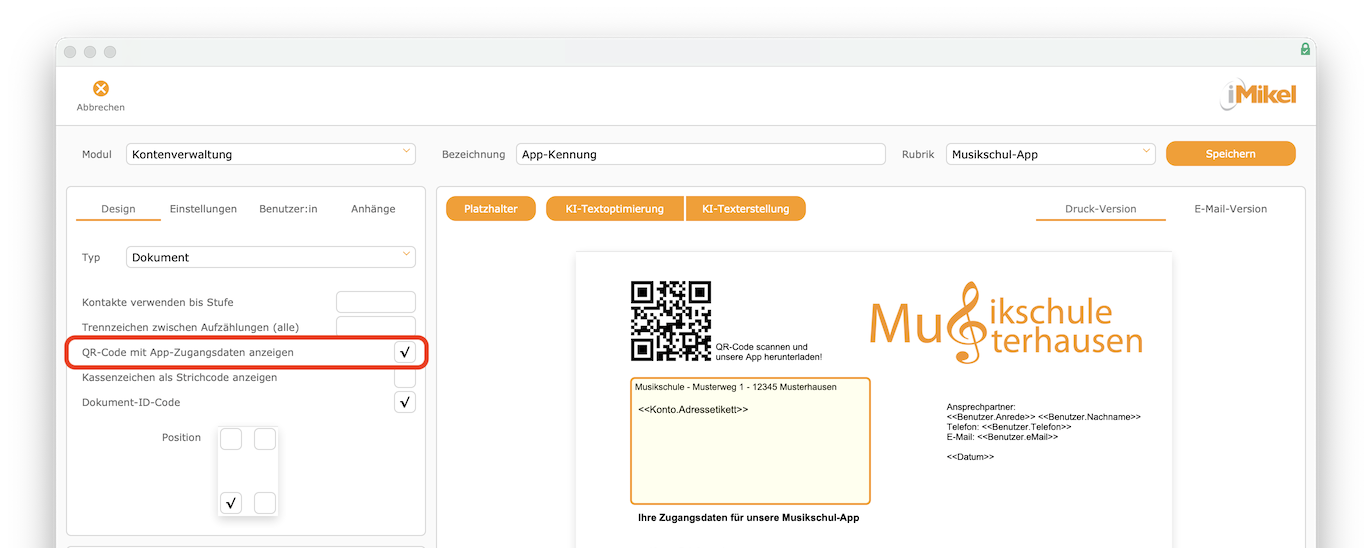Switch to the Design tab
Image resolution: width=1372 pixels, height=548 pixels.
118,209
